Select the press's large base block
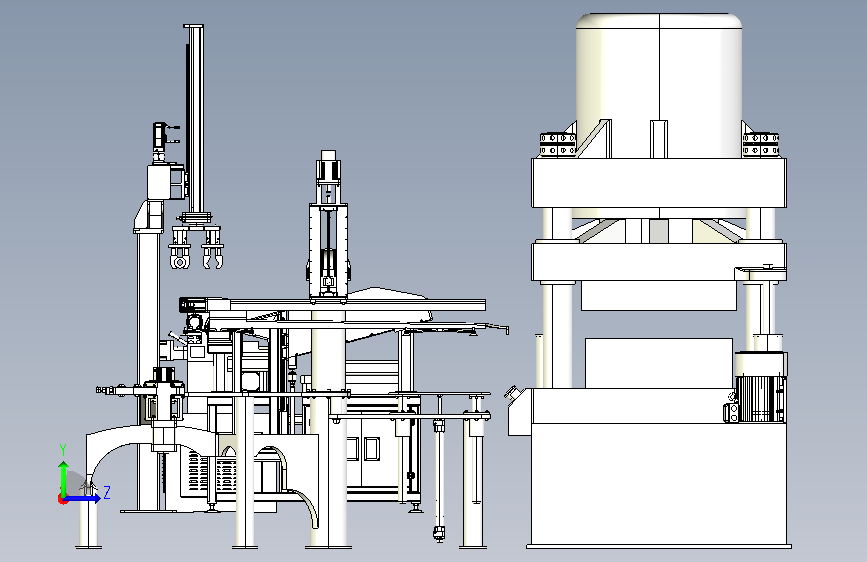867x562 pixels. point(659,485)
